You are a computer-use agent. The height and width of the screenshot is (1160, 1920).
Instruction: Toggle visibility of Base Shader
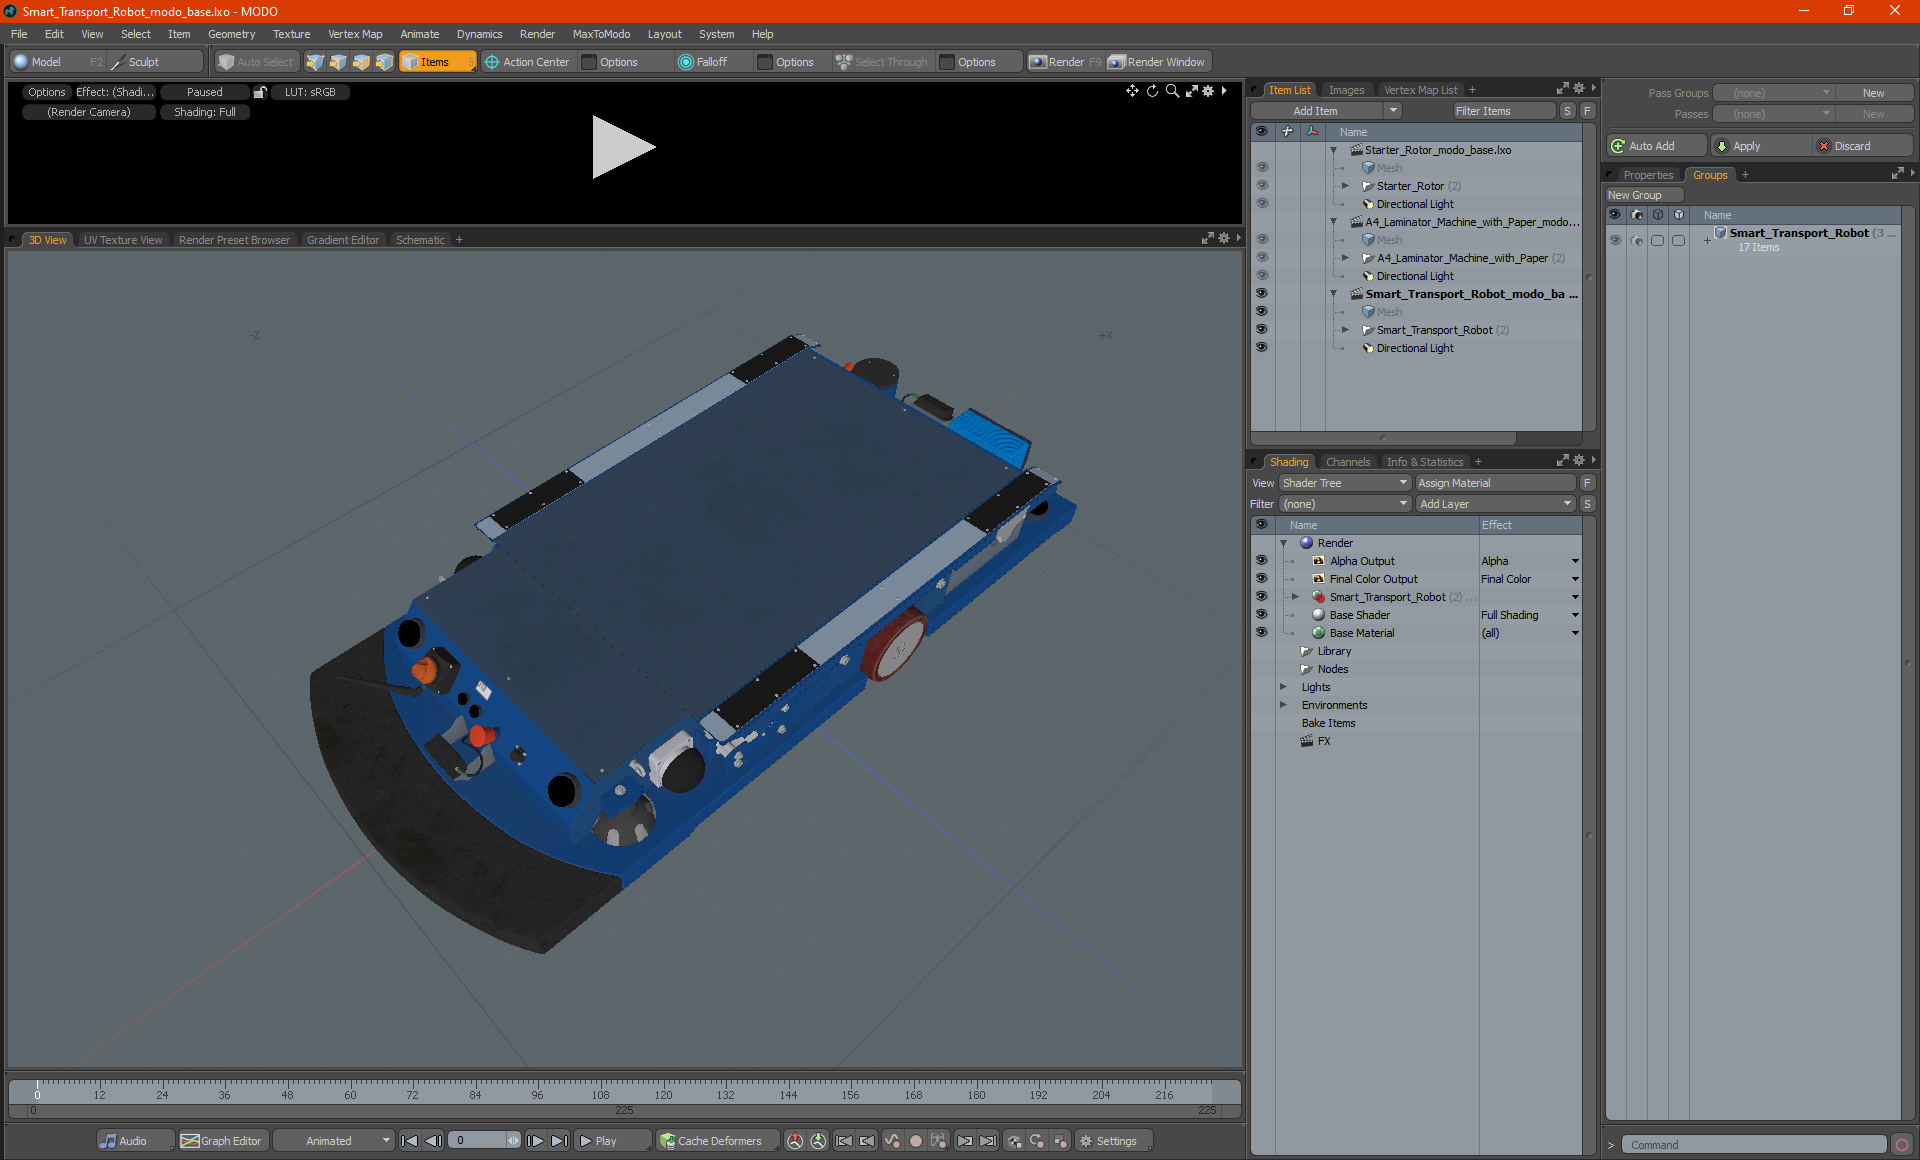1262,615
